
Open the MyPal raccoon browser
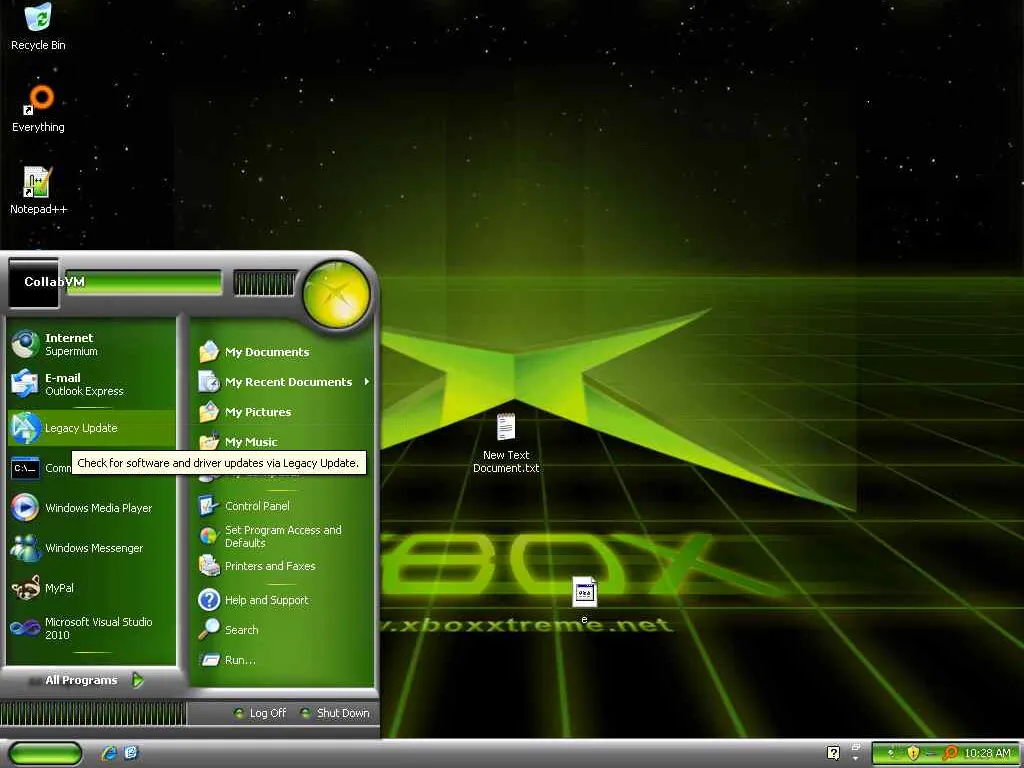coord(91,588)
